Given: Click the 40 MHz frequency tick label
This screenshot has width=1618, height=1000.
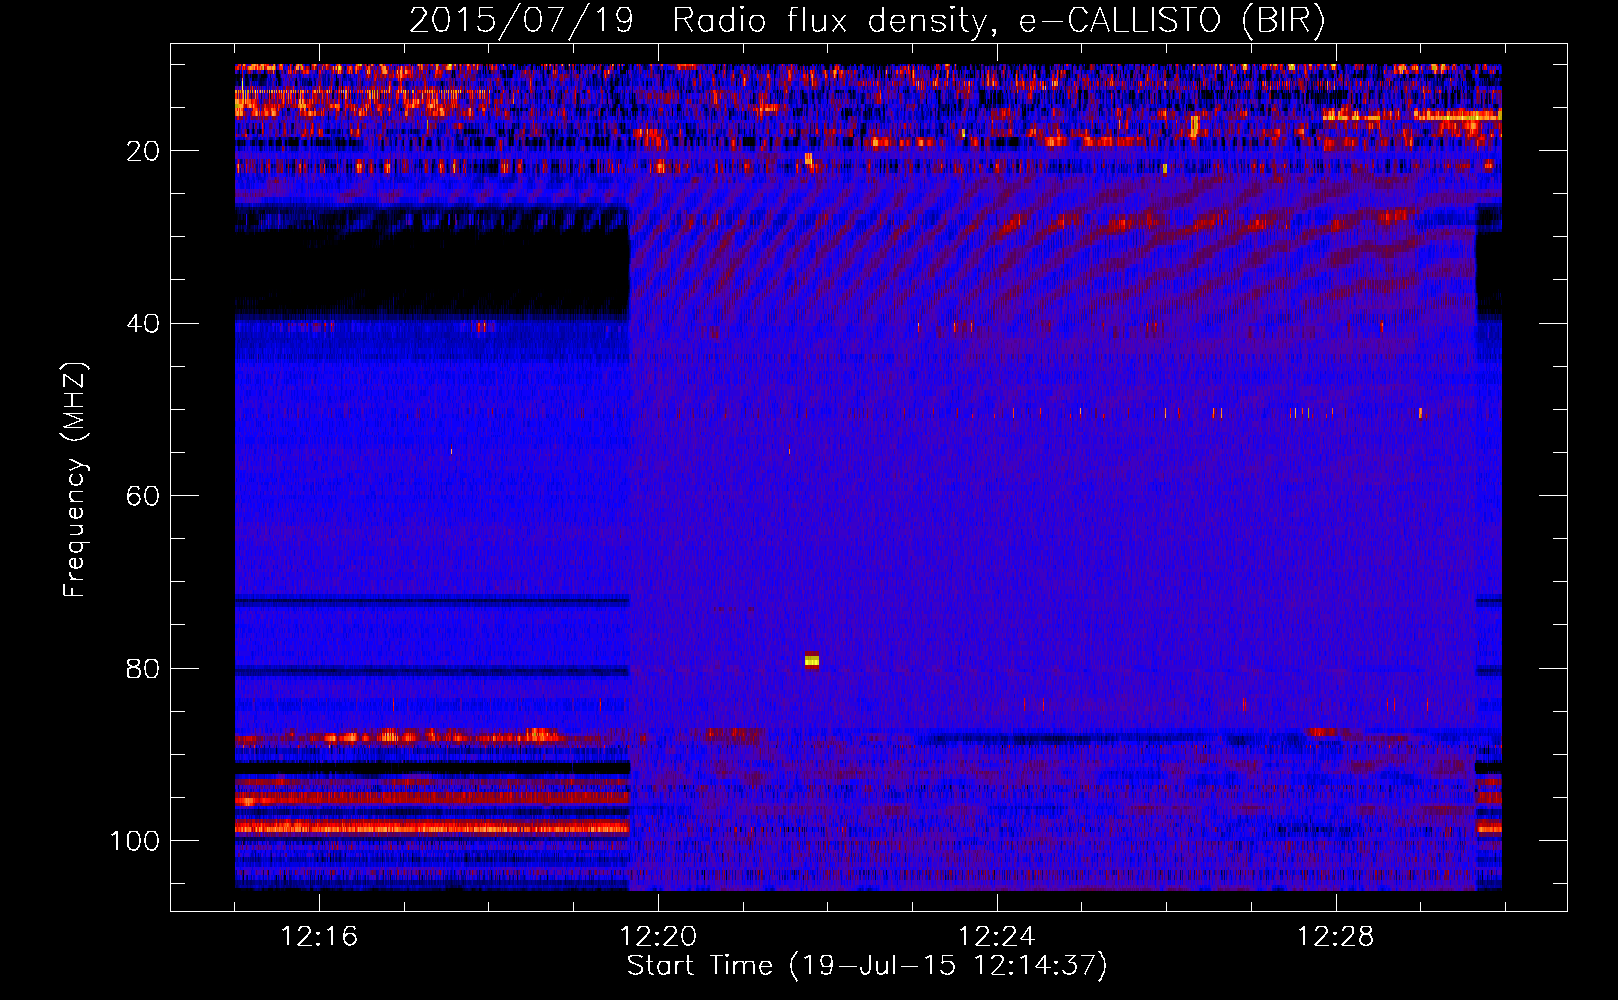Looking at the screenshot, I should tap(144, 324).
